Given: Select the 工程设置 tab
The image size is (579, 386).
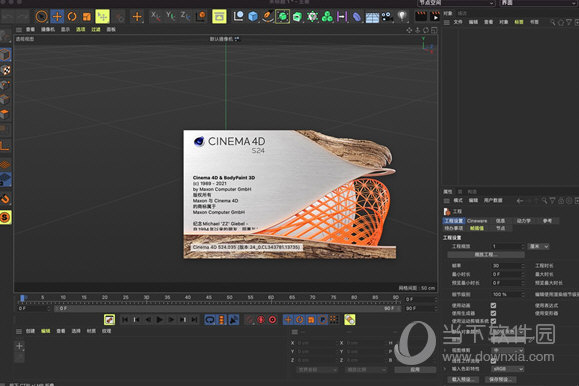Looking at the screenshot, I should 454,221.
